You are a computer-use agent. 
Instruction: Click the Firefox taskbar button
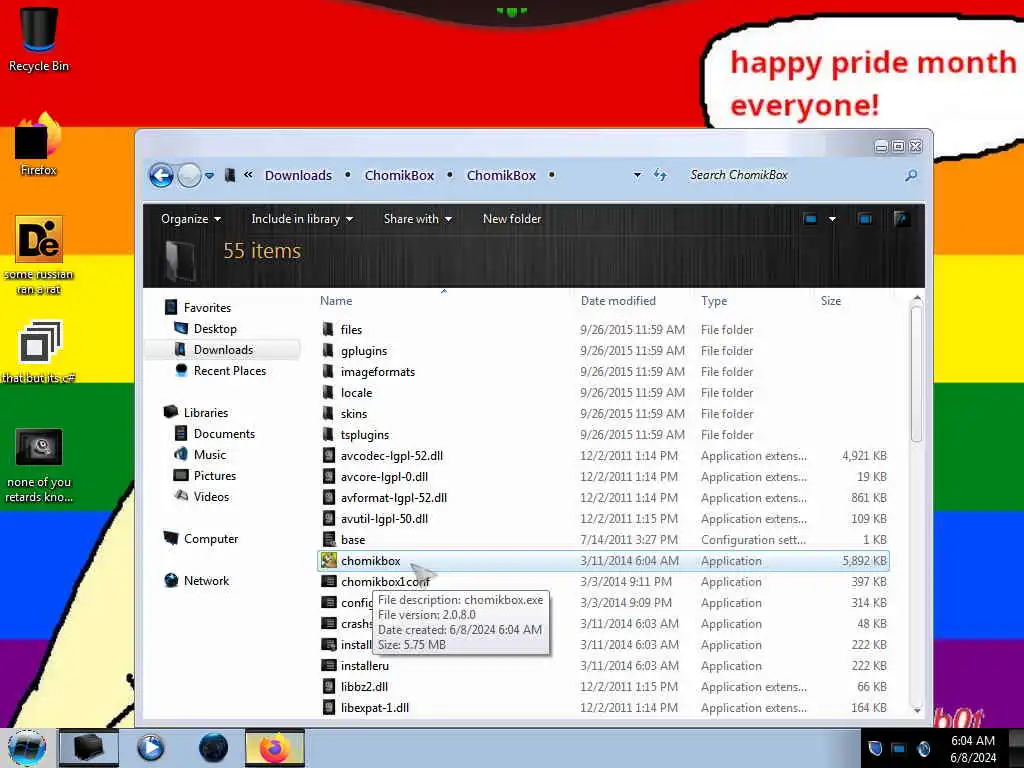click(275, 748)
